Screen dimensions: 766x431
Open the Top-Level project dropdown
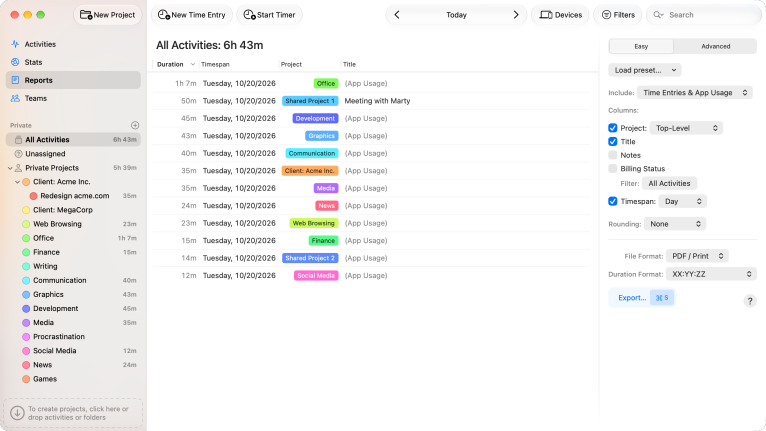(686, 128)
